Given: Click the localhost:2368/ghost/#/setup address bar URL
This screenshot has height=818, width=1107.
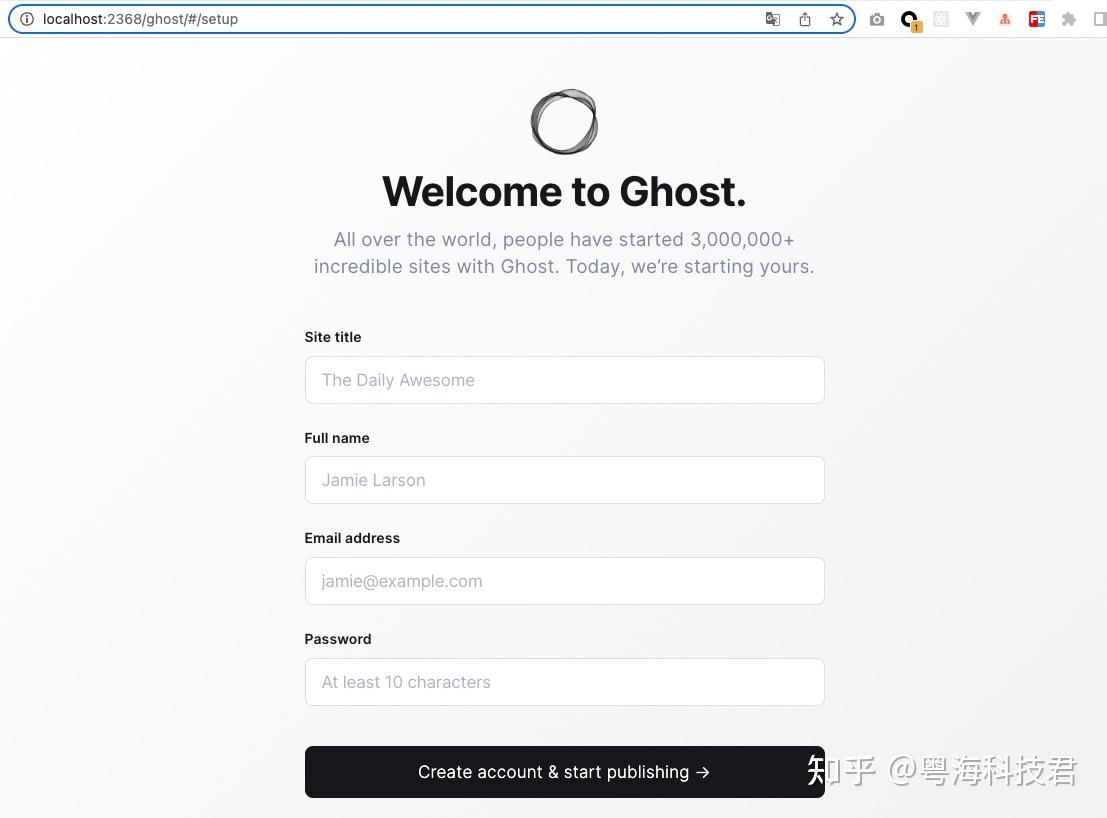Looking at the screenshot, I should [140, 19].
